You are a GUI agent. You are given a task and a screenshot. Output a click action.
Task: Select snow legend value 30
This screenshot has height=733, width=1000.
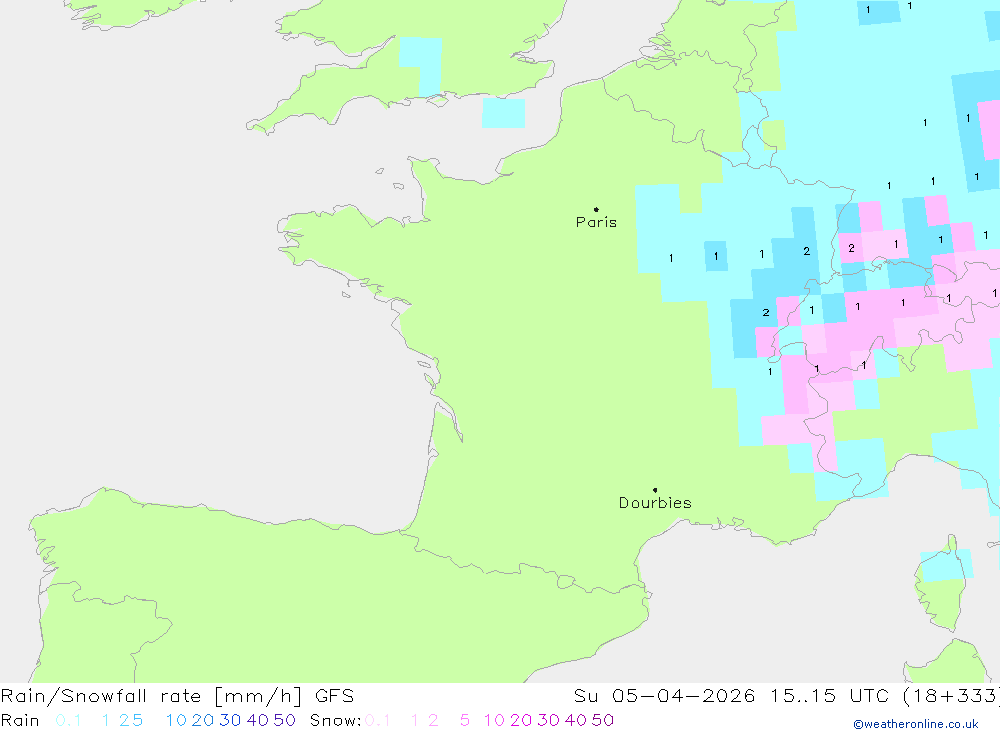coord(548,720)
